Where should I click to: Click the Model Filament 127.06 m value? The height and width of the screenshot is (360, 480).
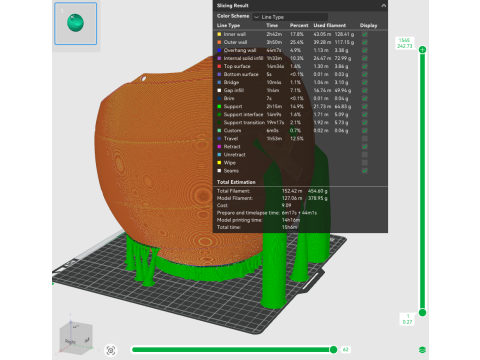coord(292,198)
